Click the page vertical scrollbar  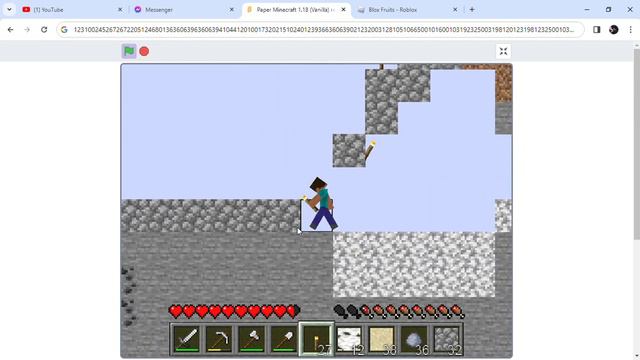click(636, 143)
